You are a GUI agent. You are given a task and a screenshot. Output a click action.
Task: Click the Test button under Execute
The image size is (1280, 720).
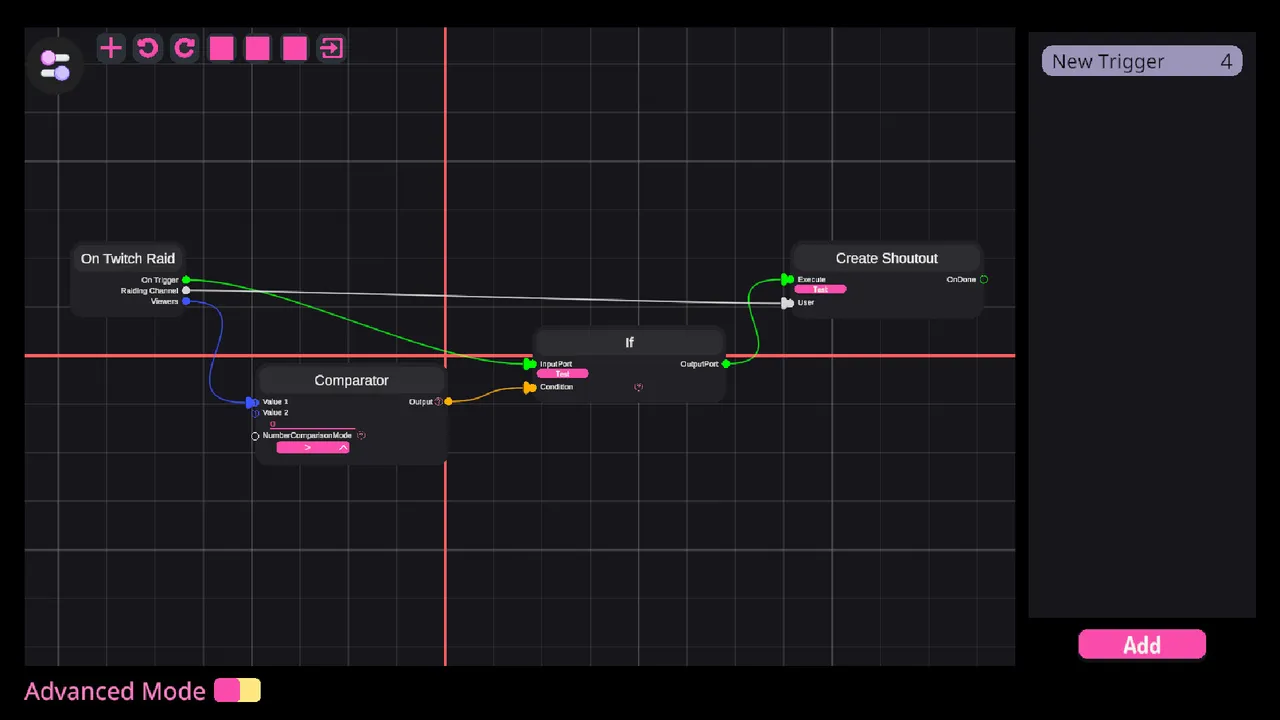(x=820, y=290)
